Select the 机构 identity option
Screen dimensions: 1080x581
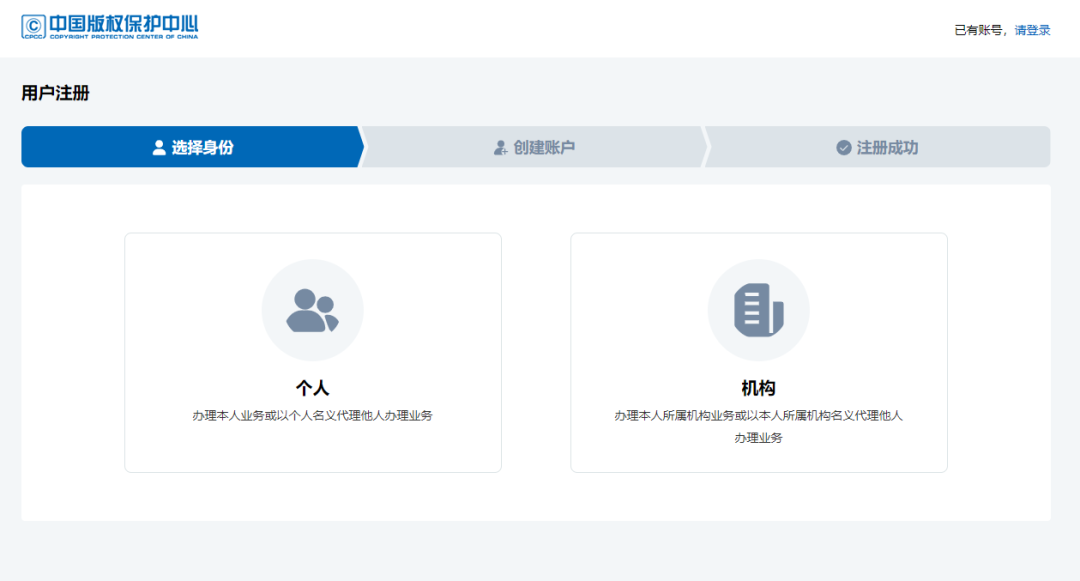(x=758, y=352)
